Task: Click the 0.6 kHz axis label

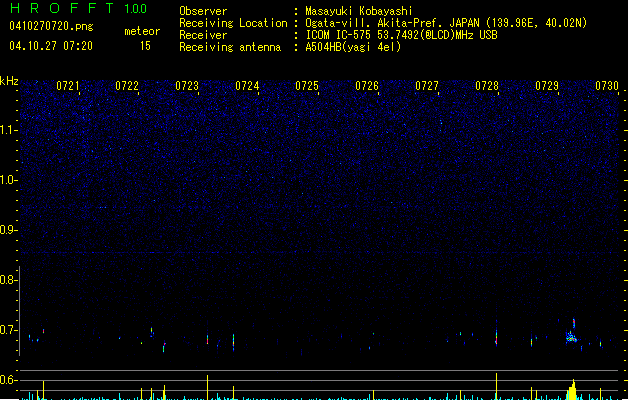Action: click(x=9, y=380)
